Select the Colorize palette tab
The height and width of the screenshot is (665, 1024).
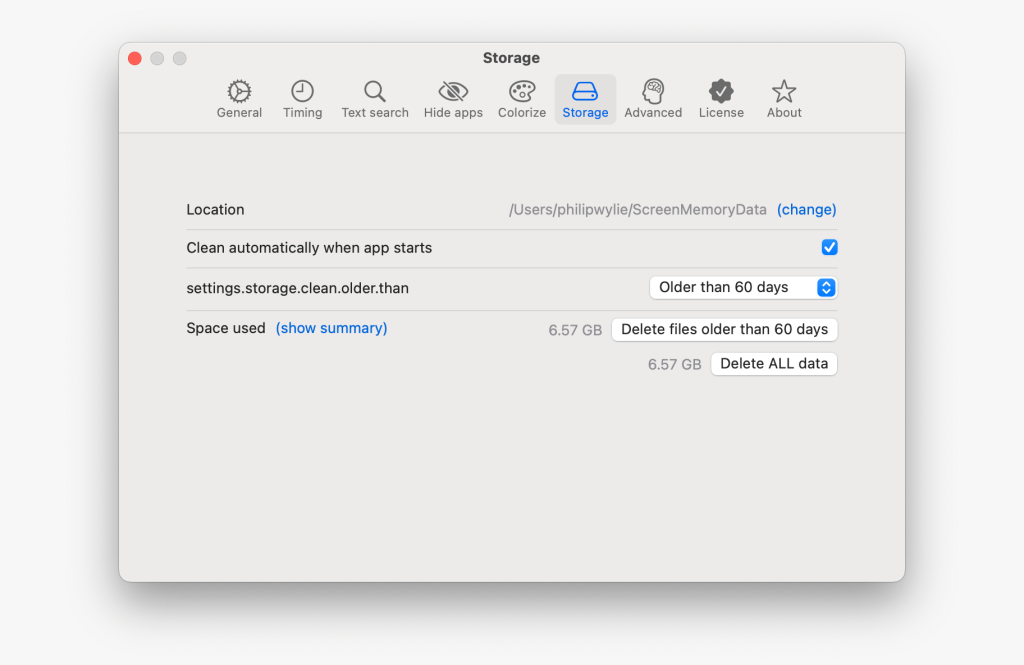(x=522, y=99)
